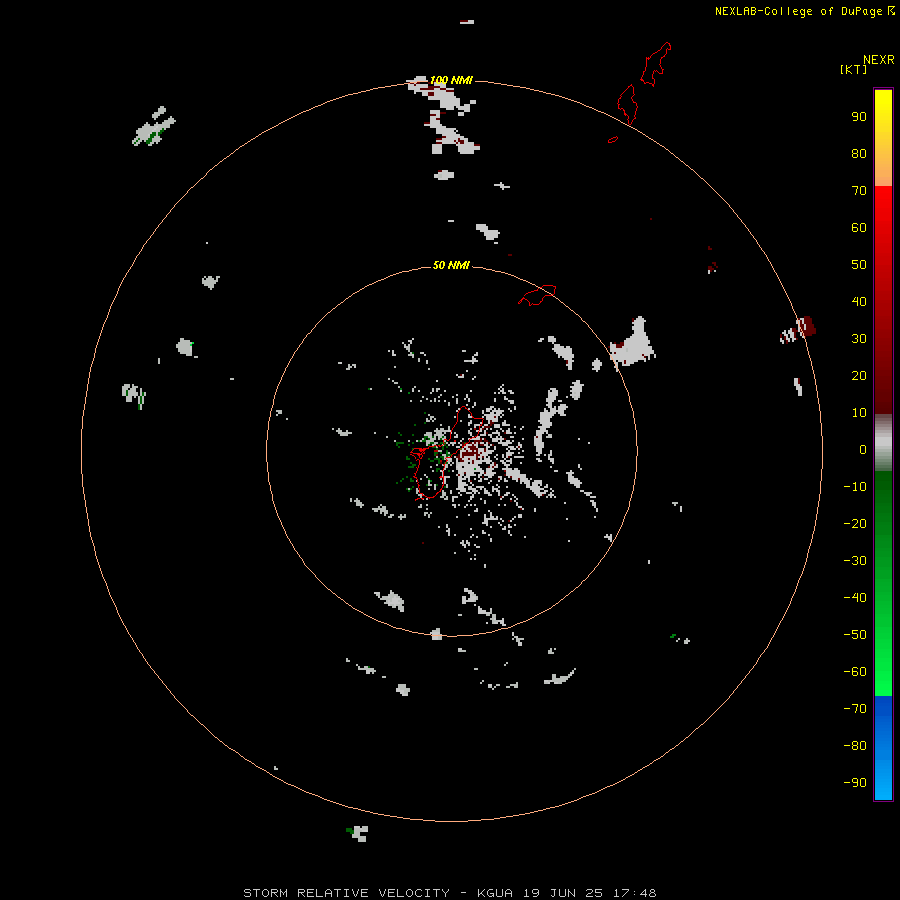Select the -10 value on the color scale
Viewport: 900px width, 900px height.
[x=855, y=487]
